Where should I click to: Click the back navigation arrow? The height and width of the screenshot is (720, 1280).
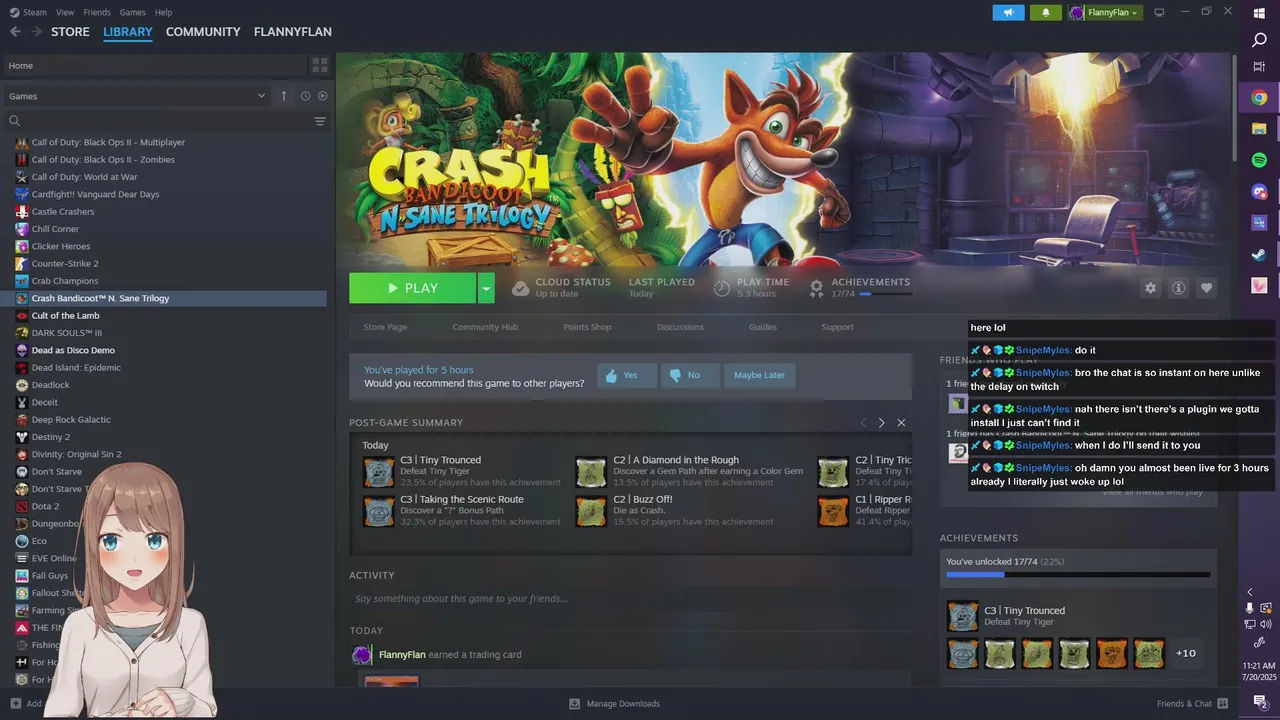click(15, 32)
